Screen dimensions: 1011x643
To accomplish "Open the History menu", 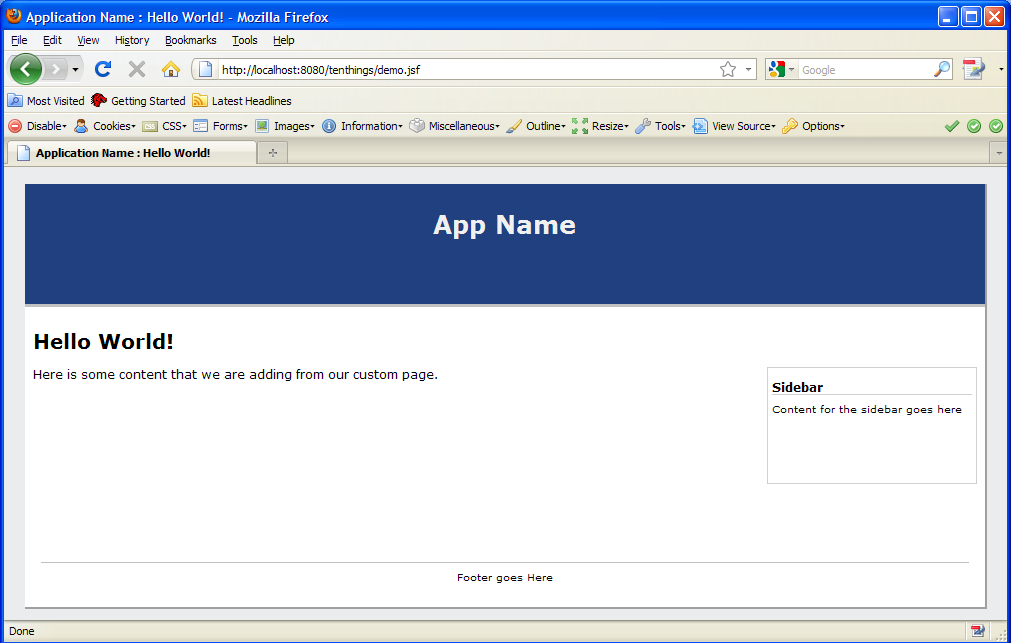I will pyautogui.click(x=132, y=40).
